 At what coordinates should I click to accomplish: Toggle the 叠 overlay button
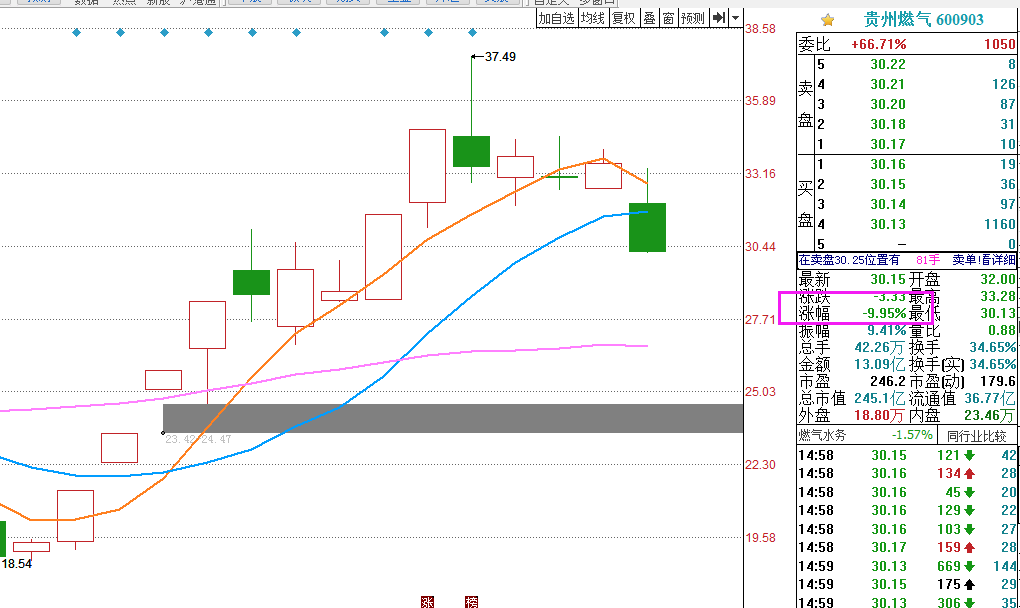tap(649, 18)
